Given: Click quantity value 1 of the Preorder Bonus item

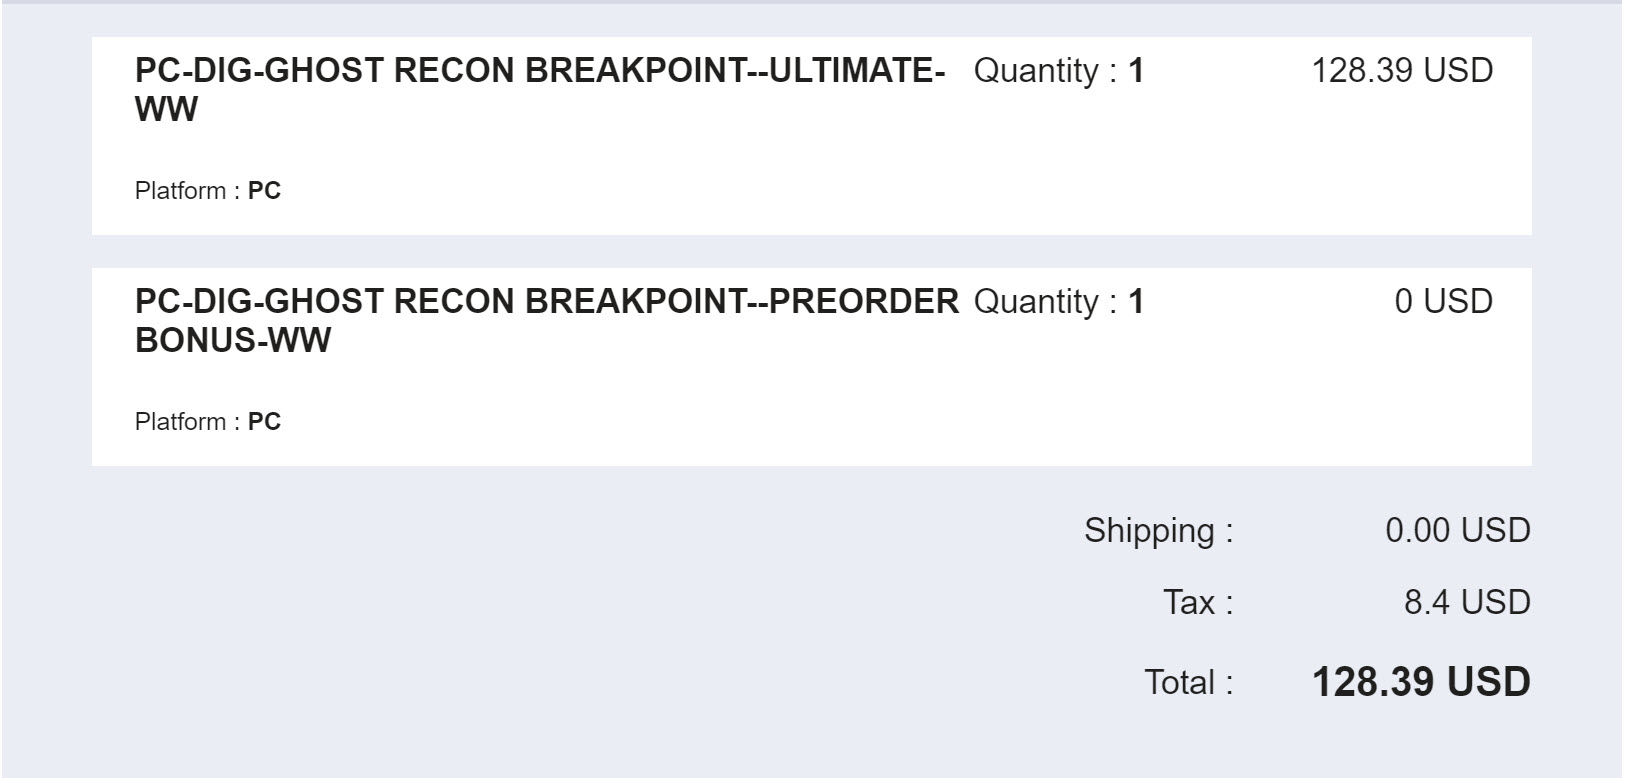Looking at the screenshot, I should point(1136,302).
